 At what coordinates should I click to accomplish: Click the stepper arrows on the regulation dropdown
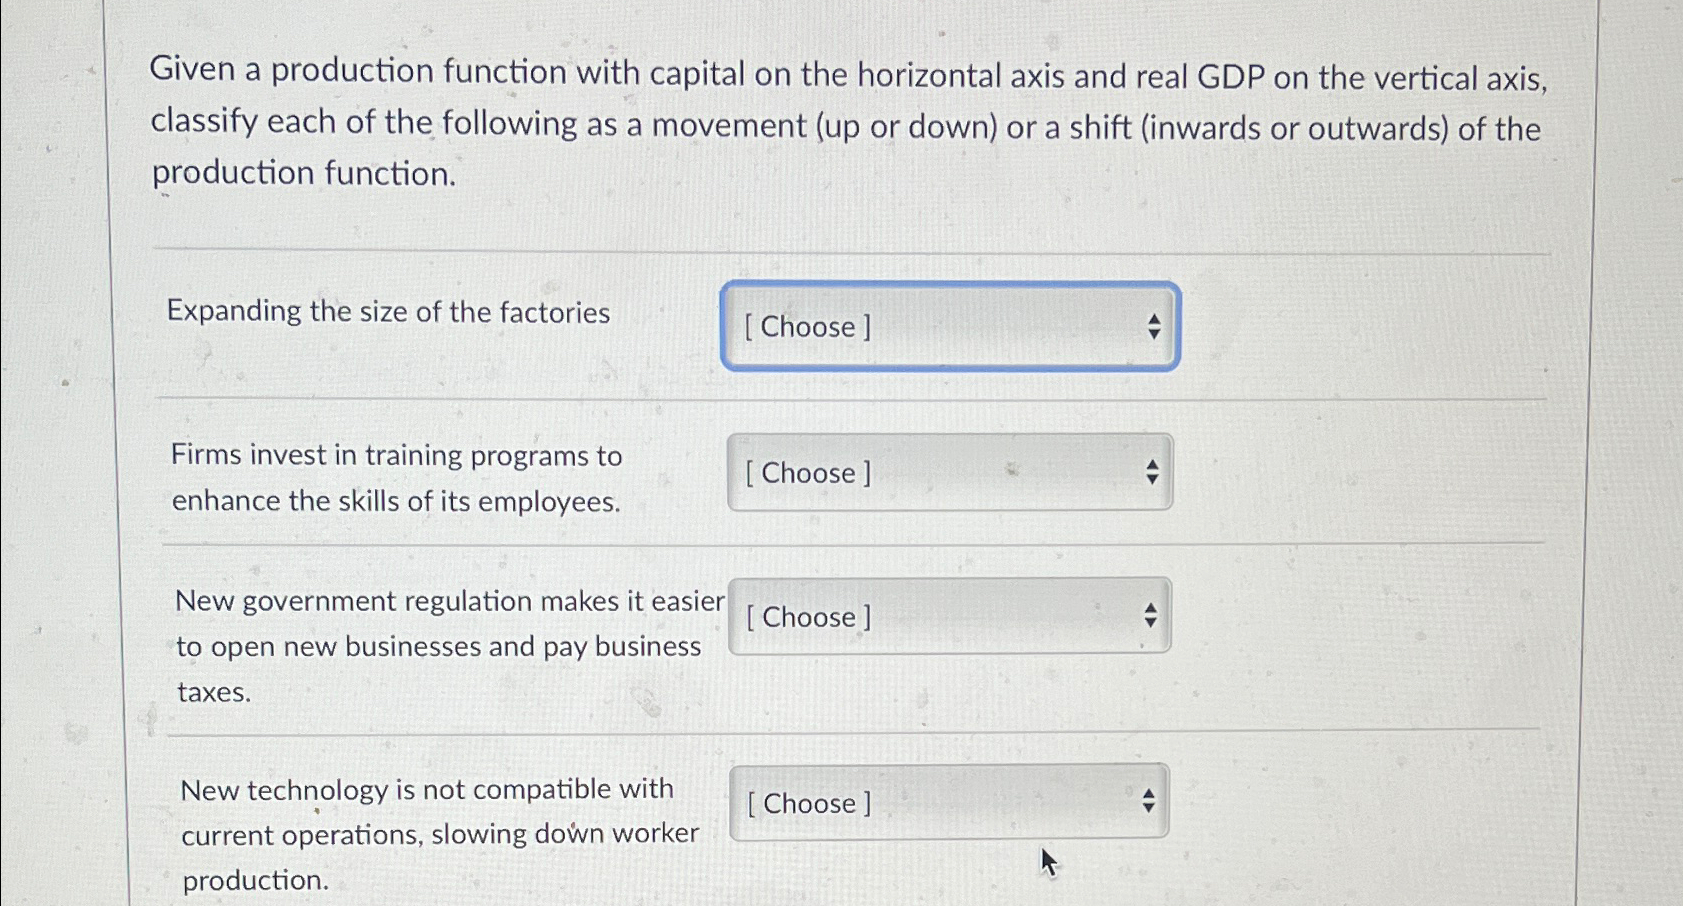pyautogui.click(x=1149, y=616)
